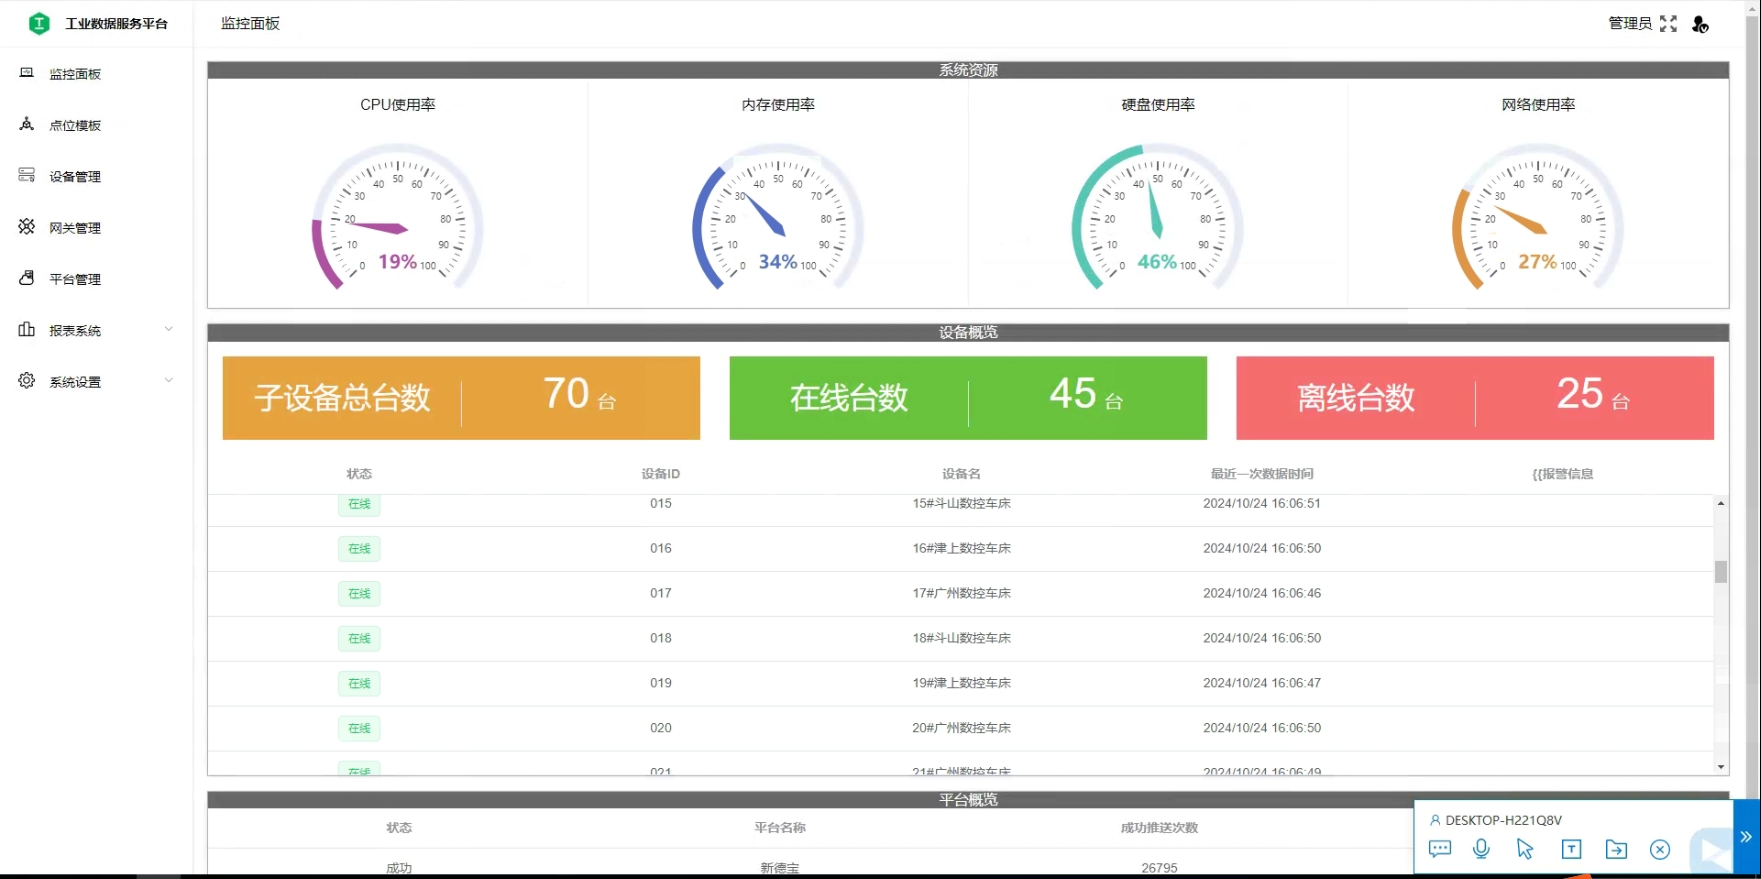Open chat in the remote session toolbar

(x=1440, y=849)
